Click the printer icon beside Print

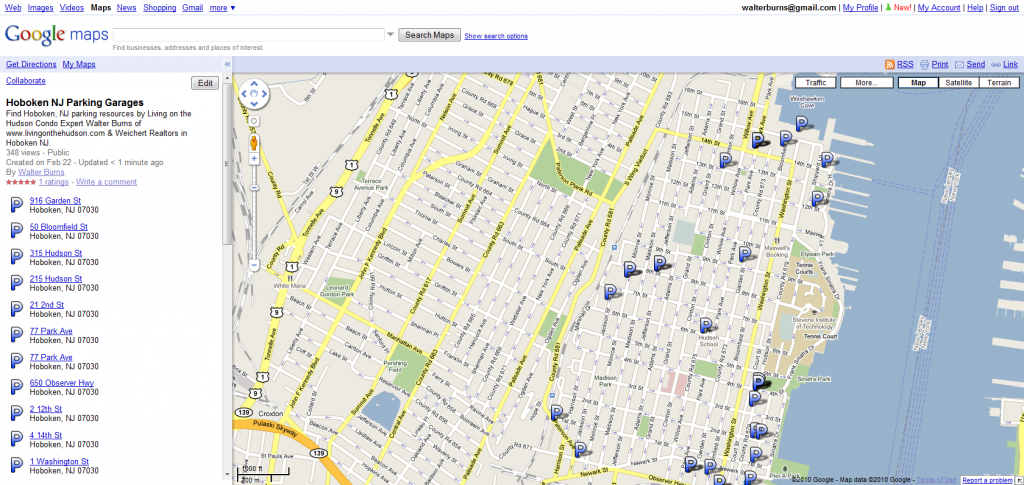click(x=924, y=65)
